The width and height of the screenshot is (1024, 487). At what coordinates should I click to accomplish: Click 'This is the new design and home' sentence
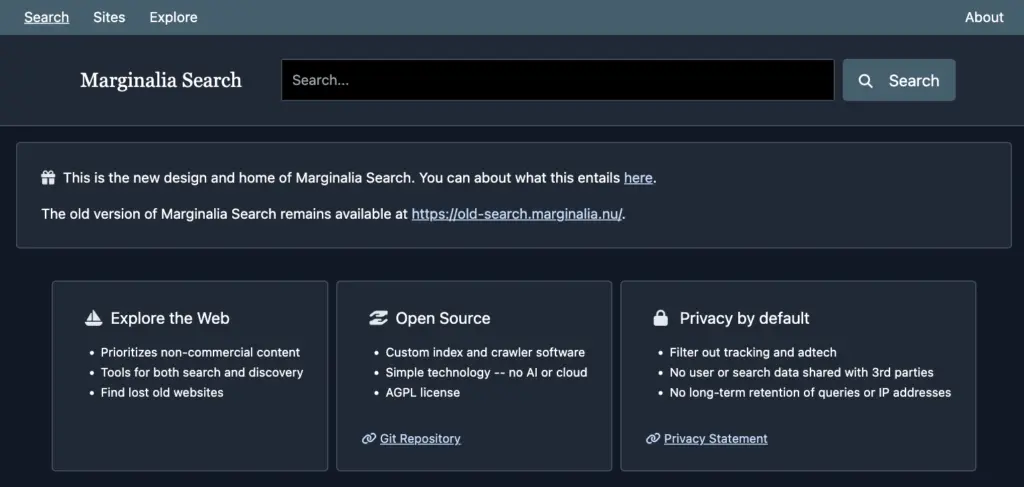point(360,178)
